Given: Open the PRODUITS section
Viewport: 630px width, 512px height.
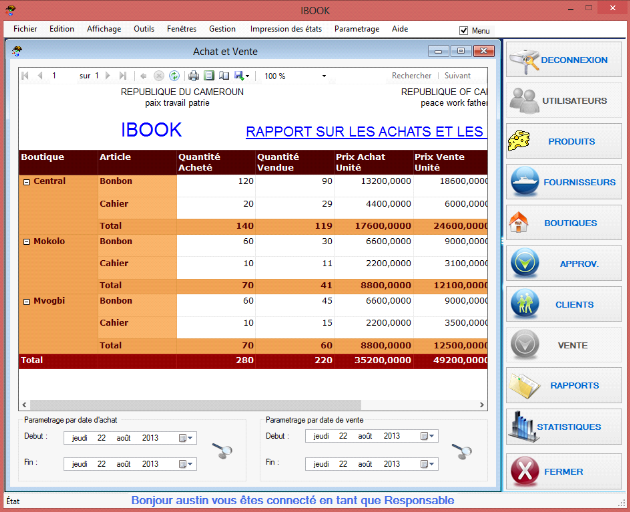Looking at the screenshot, I should coord(563,142).
